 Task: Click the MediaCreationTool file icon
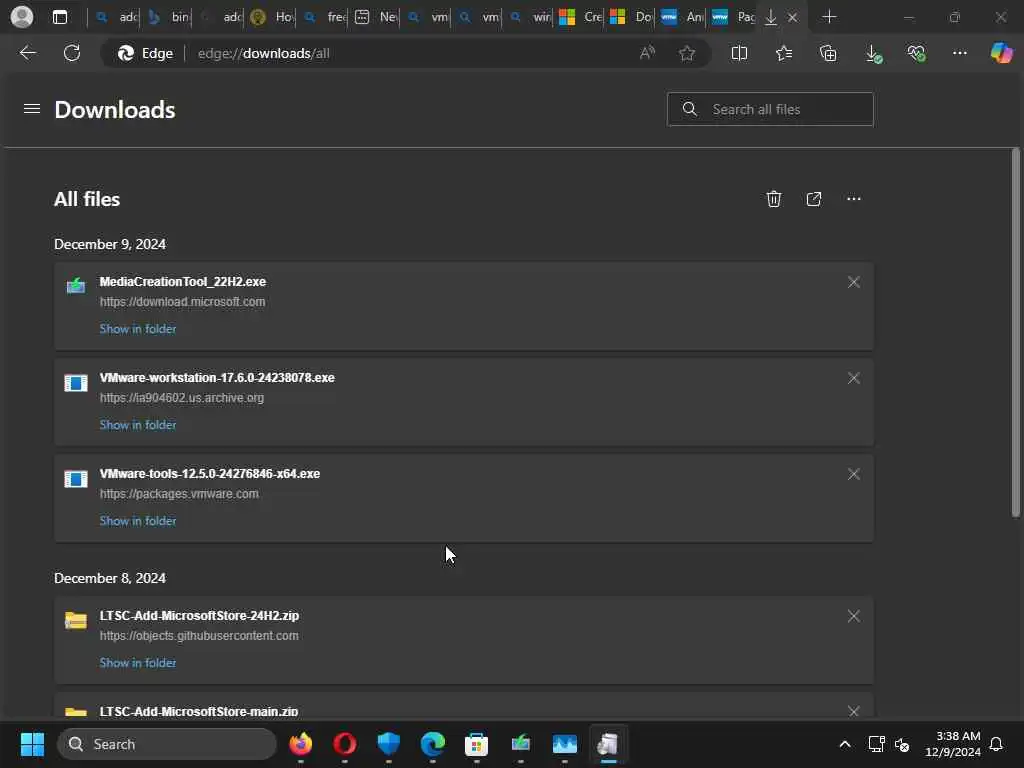click(76, 285)
